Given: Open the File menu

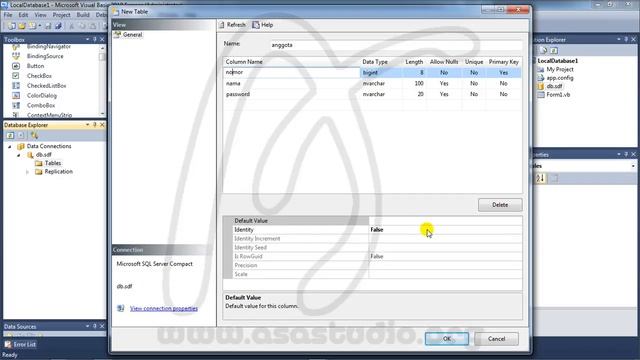Looking at the screenshot, I should [x=8, y=15].
